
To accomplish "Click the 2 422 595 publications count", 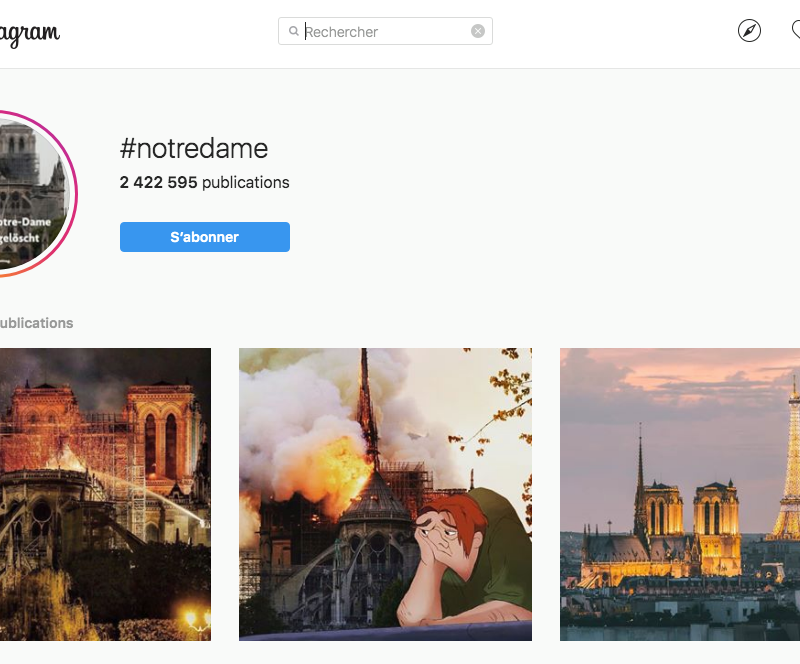I will click(204, 182).
